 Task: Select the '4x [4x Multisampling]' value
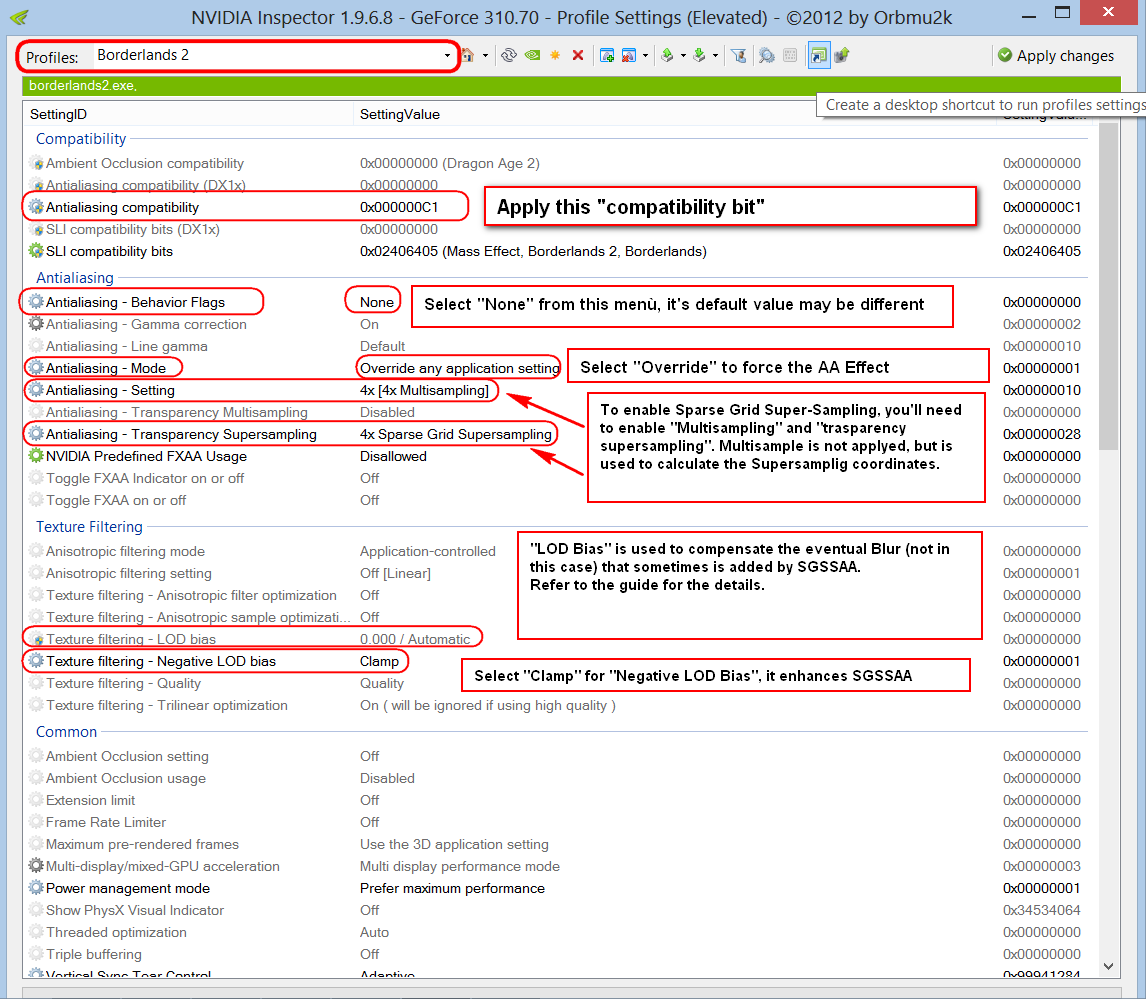pos(425,390)
